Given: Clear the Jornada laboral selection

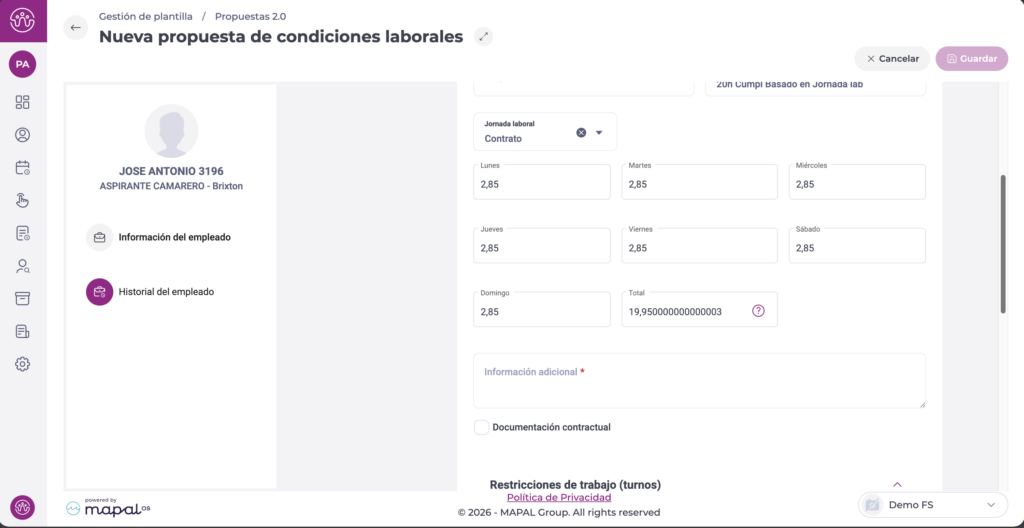Looking at the screenshot, I should point(581,132).
